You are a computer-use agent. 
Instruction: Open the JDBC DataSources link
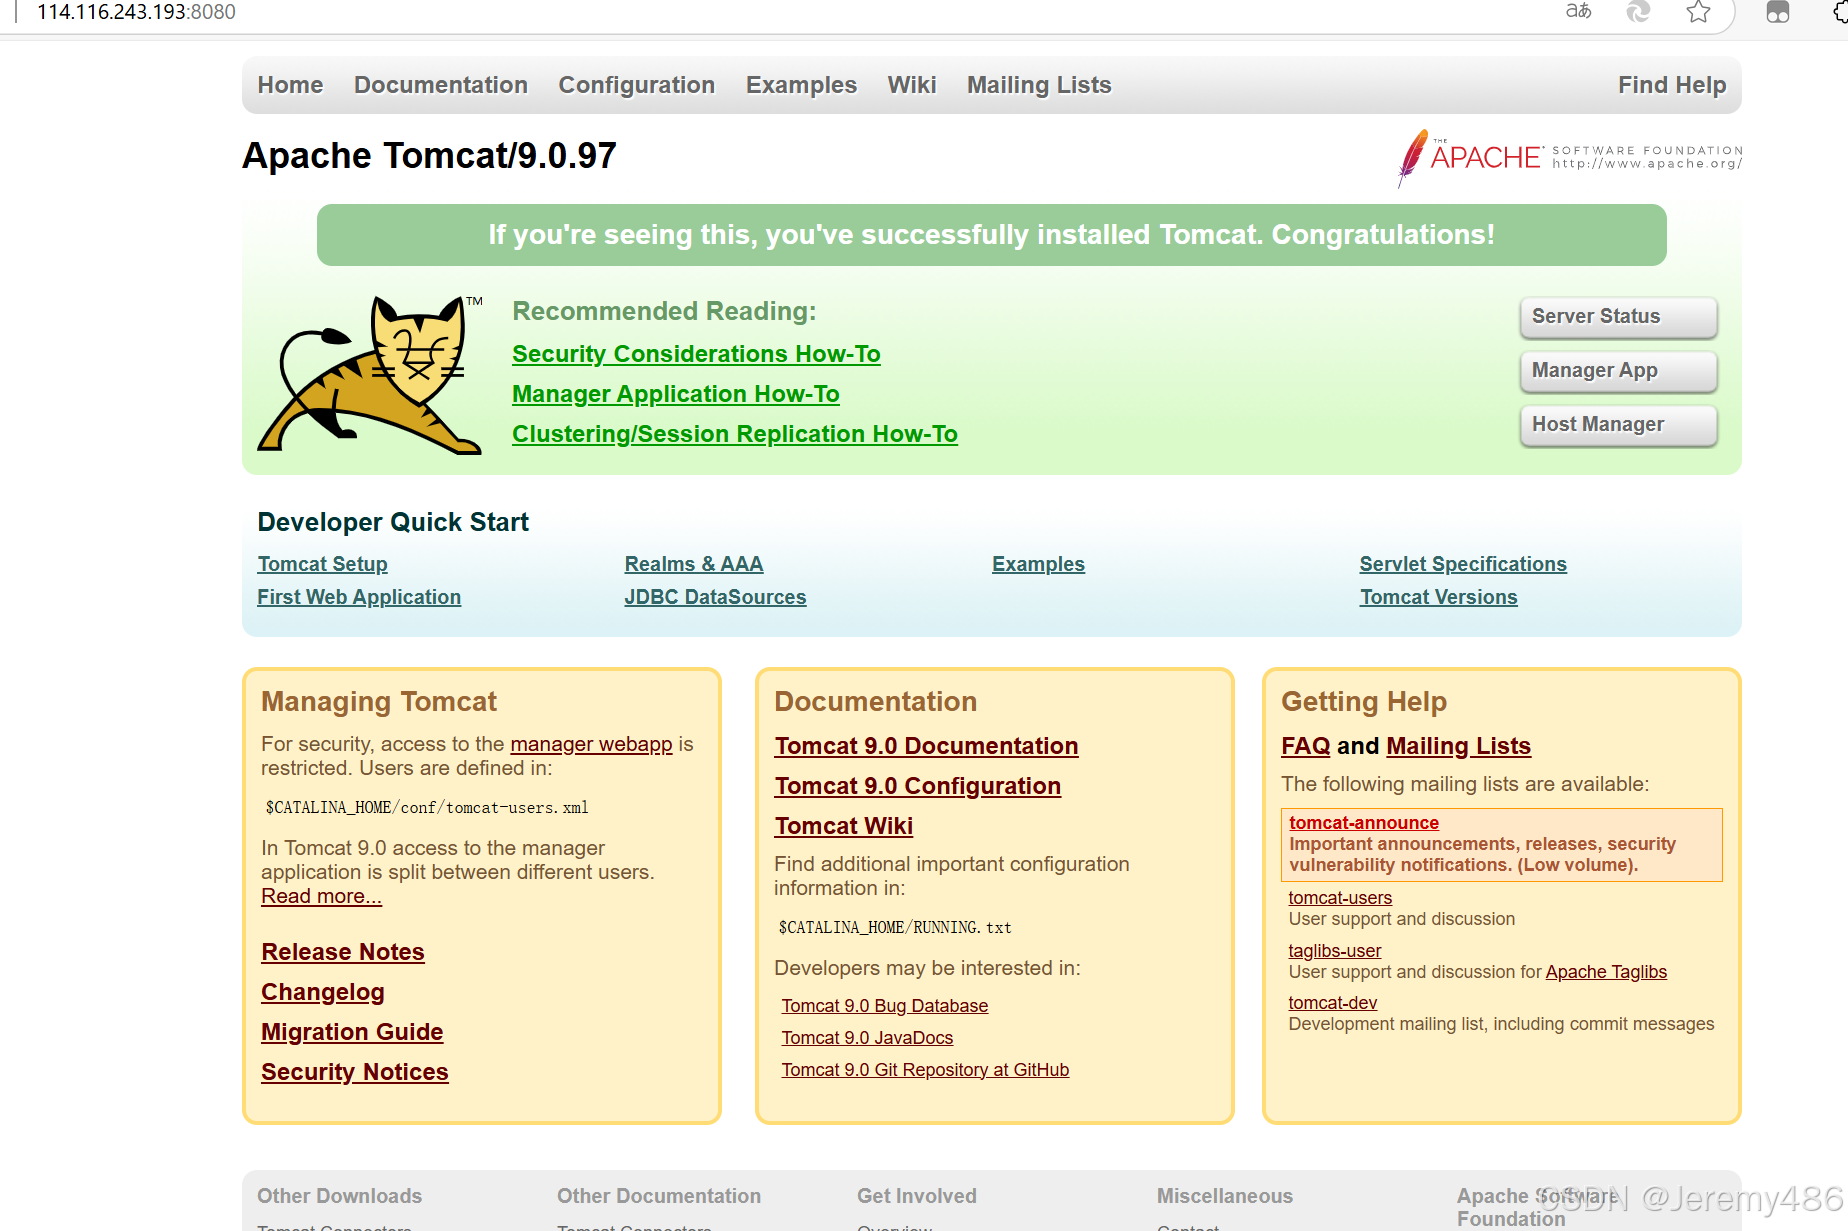[x=715, y=597]
